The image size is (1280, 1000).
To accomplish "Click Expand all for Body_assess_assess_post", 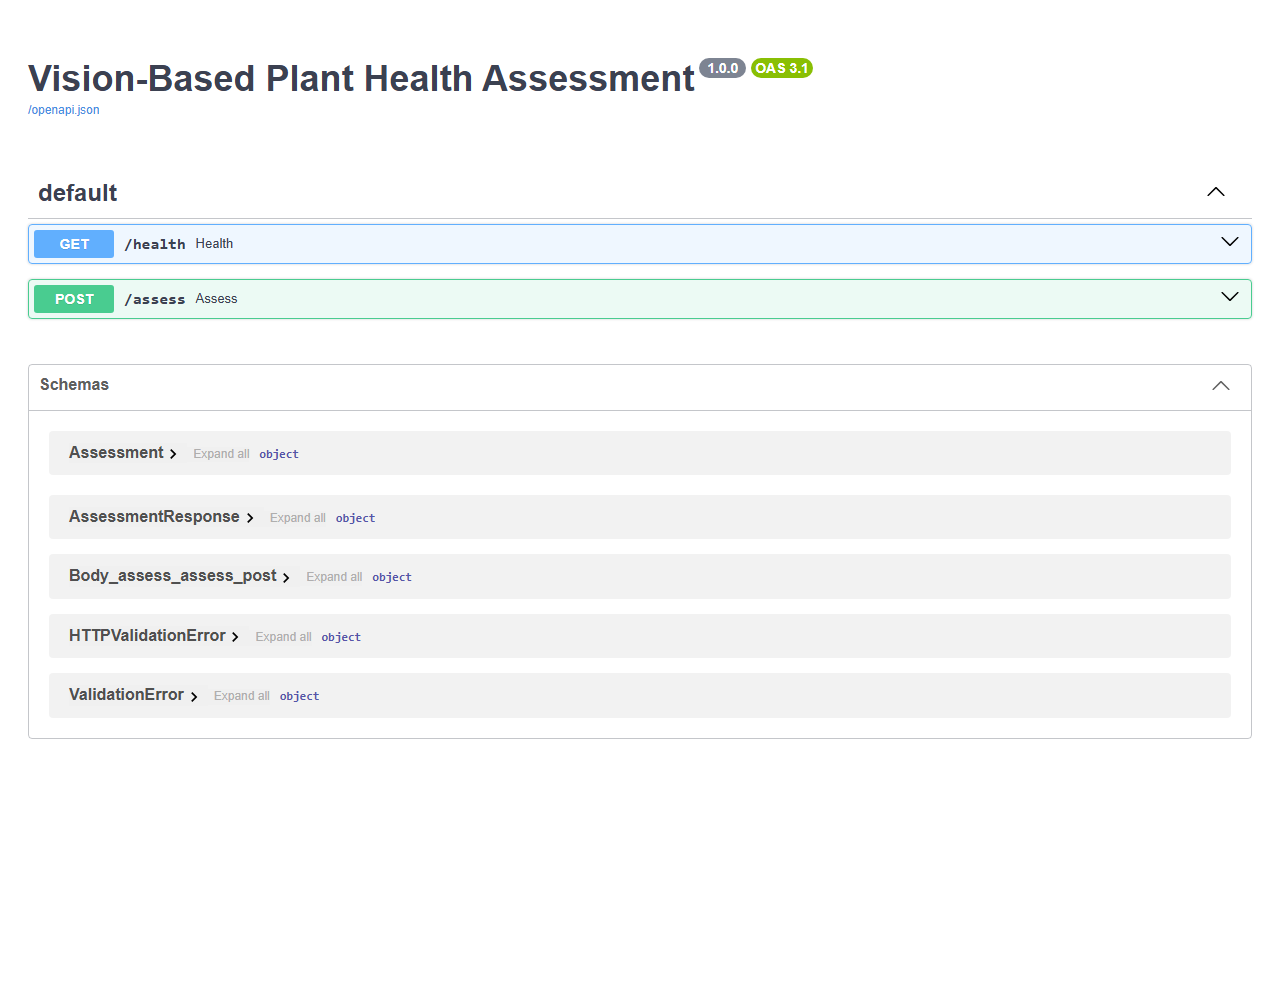I will [334, 577].
